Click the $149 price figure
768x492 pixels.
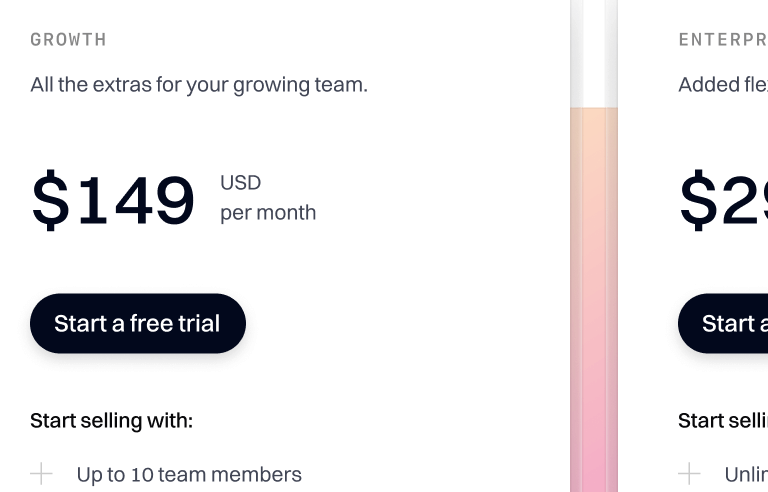pos(113,200)
